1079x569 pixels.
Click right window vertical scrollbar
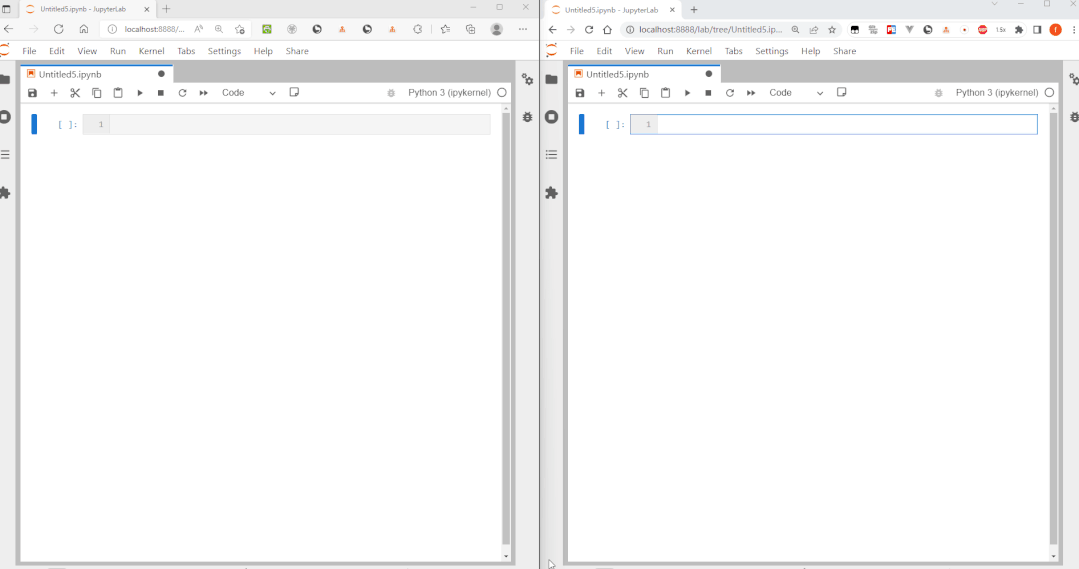pos(1053,328)
